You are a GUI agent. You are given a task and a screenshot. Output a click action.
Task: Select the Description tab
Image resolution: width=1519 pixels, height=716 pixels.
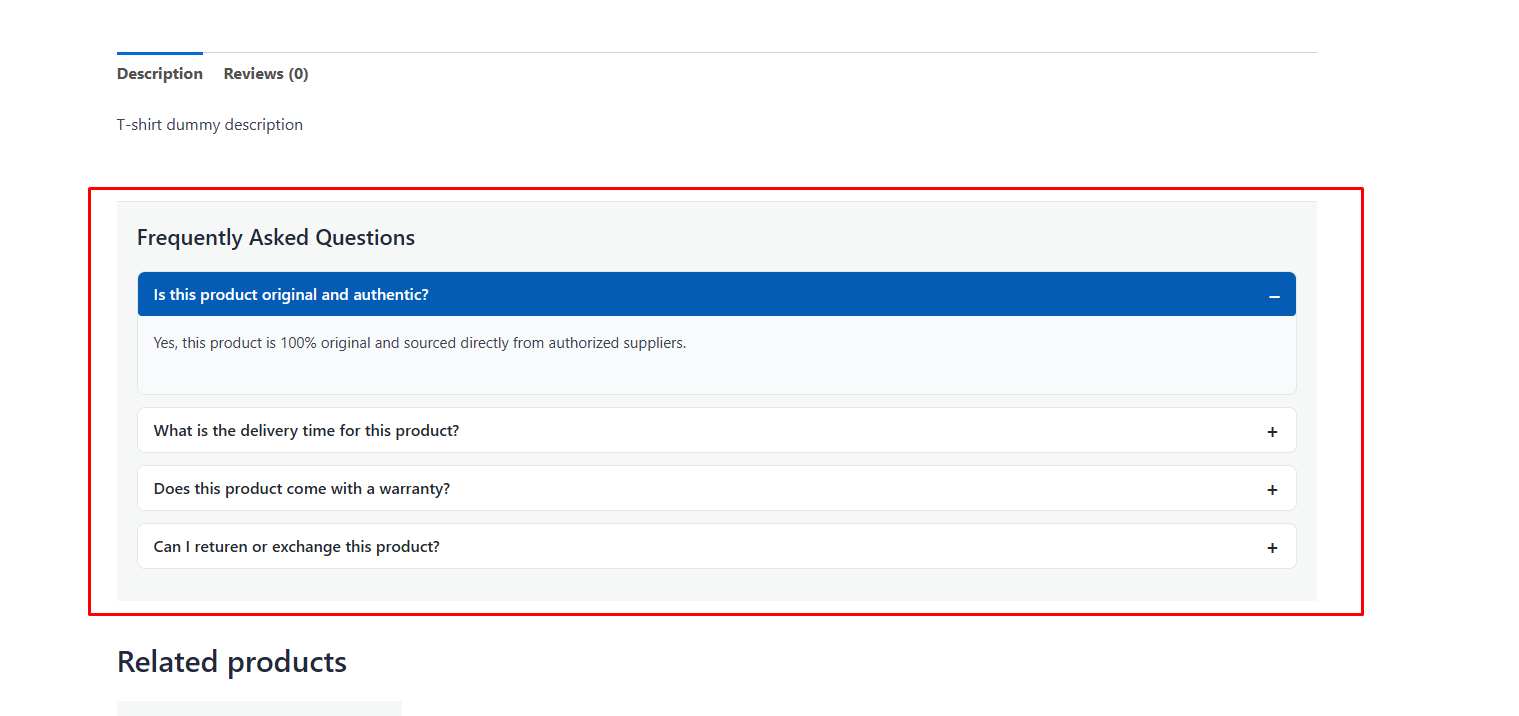click(159, 73)
